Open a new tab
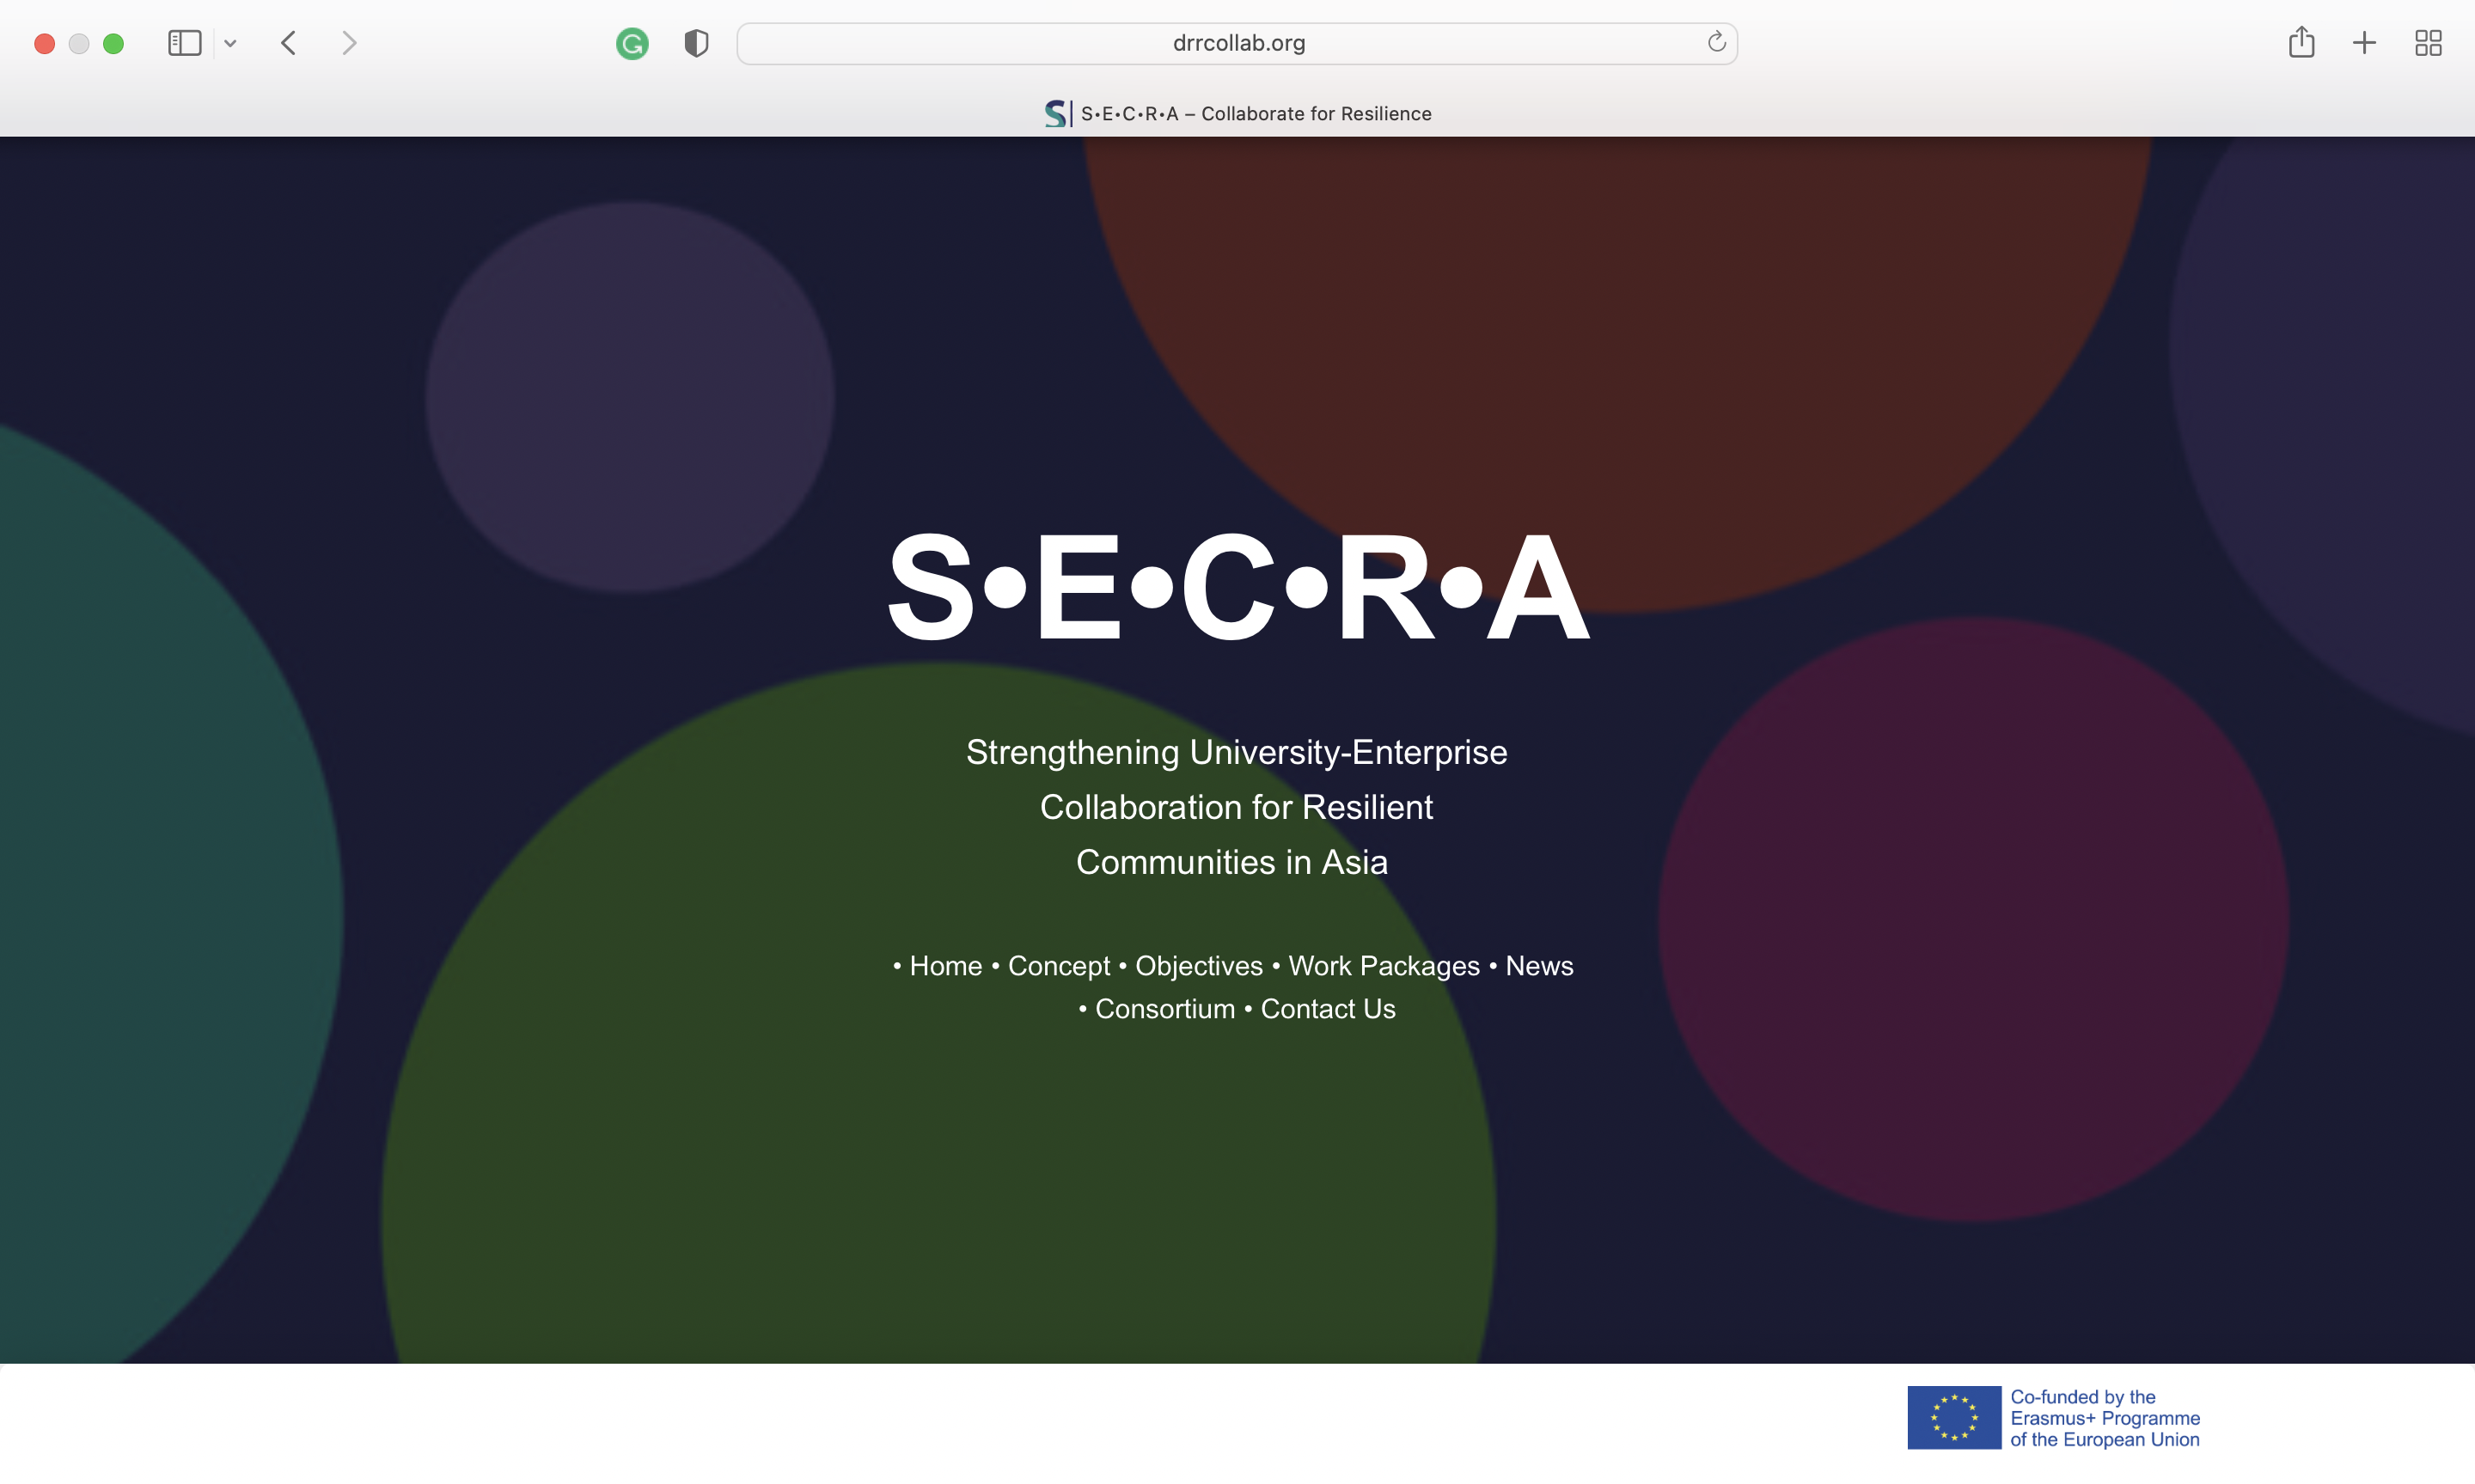The width and height of the screenshot is (2475, 1484). coord(2364,42)
